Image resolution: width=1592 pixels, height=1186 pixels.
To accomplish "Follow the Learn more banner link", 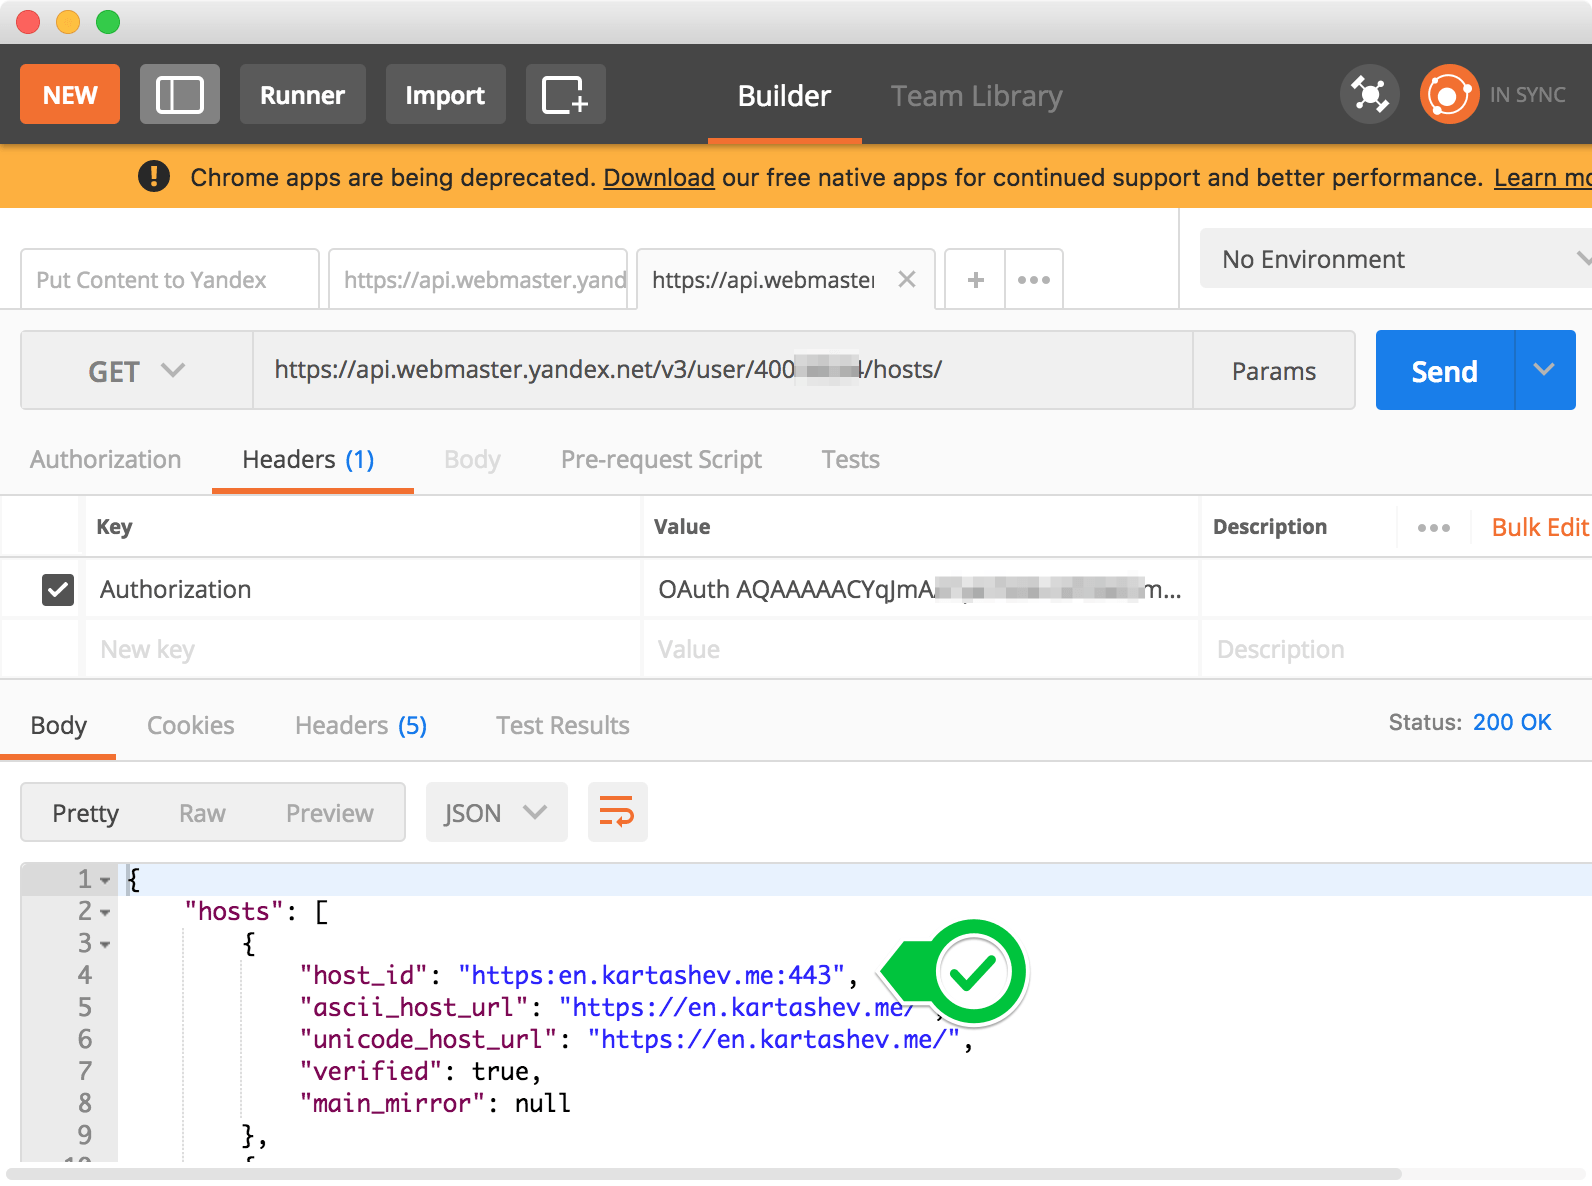I will (1543, 177).
